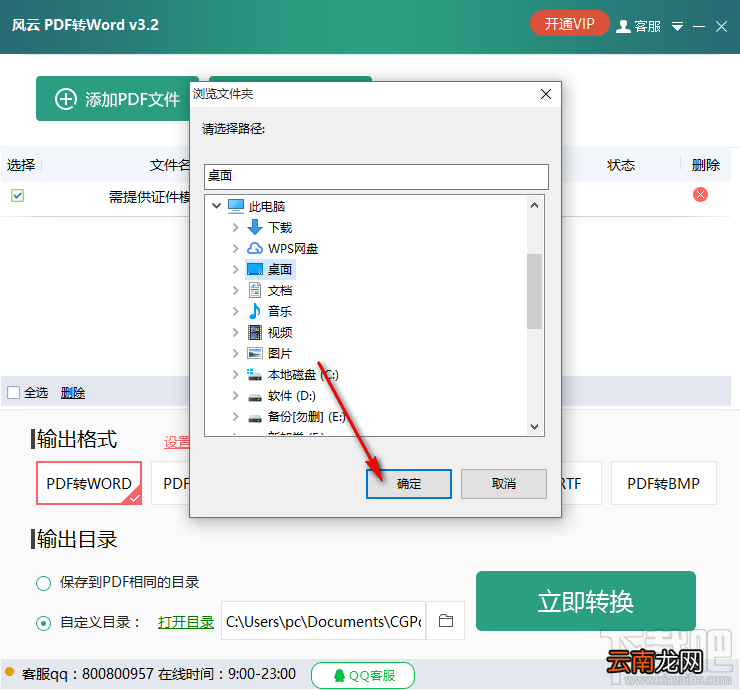The image size is (740, 690).
Task: Click the 添加PDF文件 plus circle icon
Action: [x=66, y=99]
